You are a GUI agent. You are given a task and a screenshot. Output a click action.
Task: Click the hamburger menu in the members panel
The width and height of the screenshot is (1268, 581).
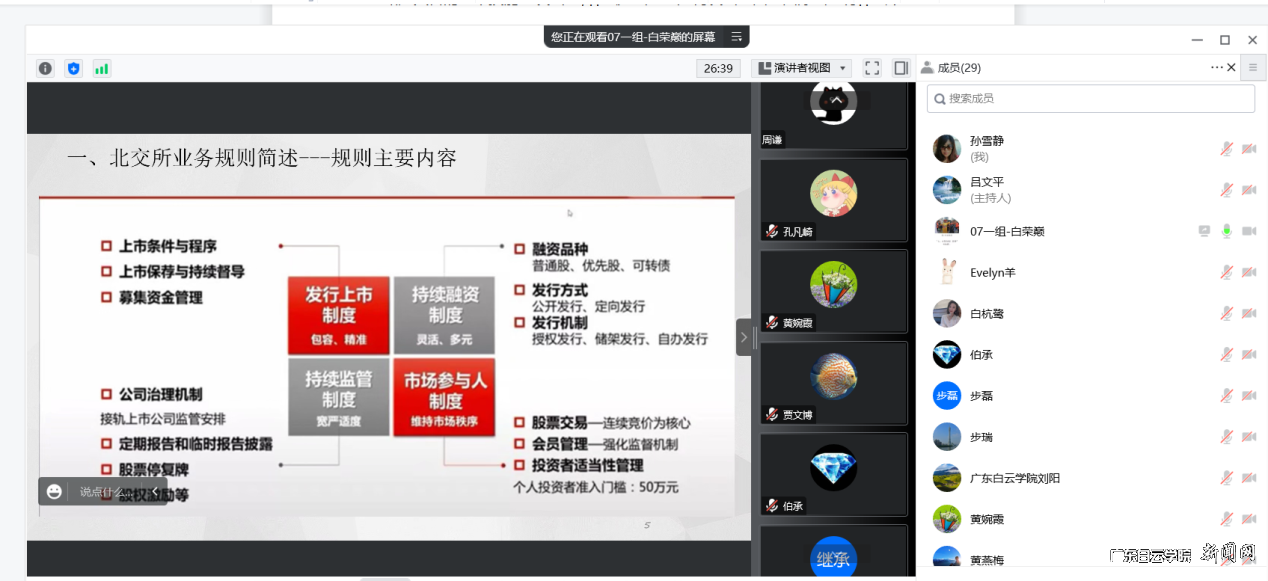point(1252,68)
